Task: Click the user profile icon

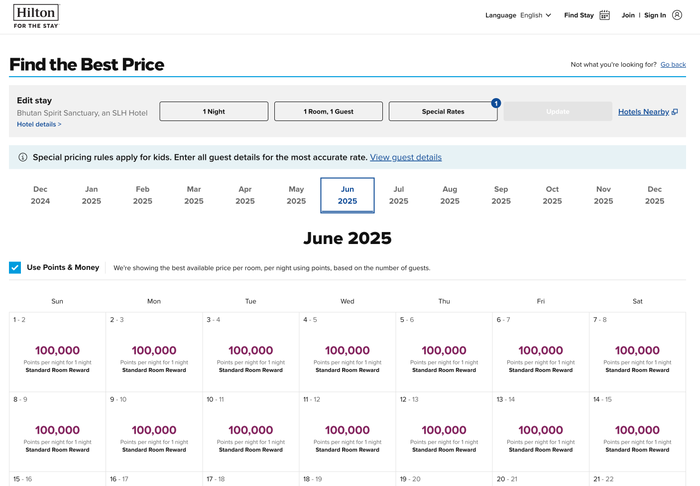Action: [x=677, y=15]
